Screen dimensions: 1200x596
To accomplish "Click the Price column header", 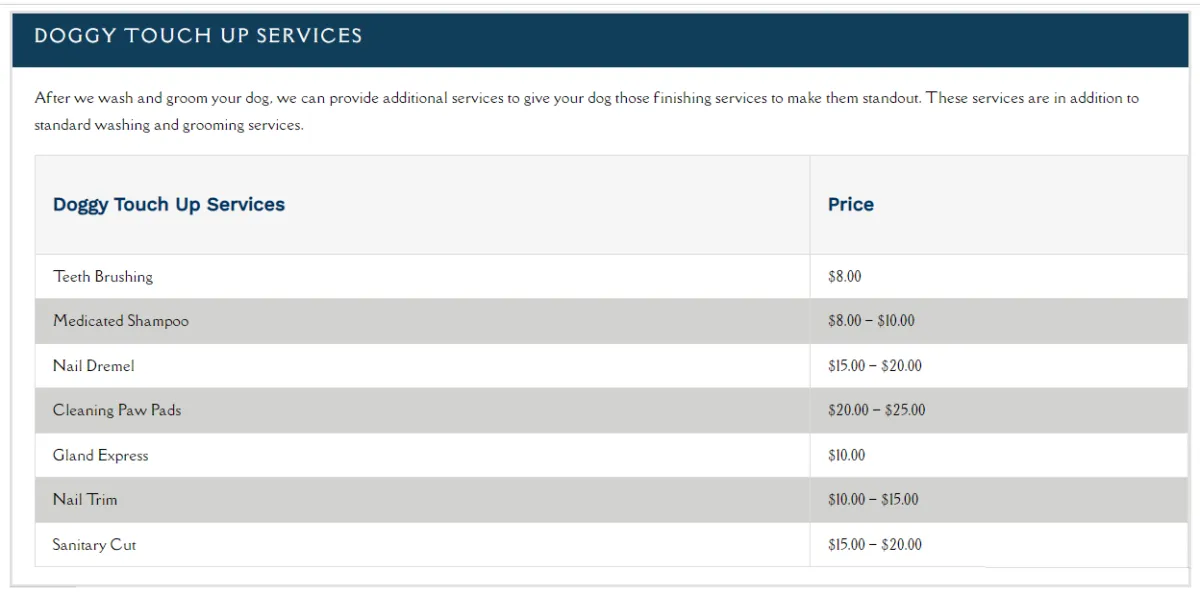I will pyautogui.click(x=851, y=204).
